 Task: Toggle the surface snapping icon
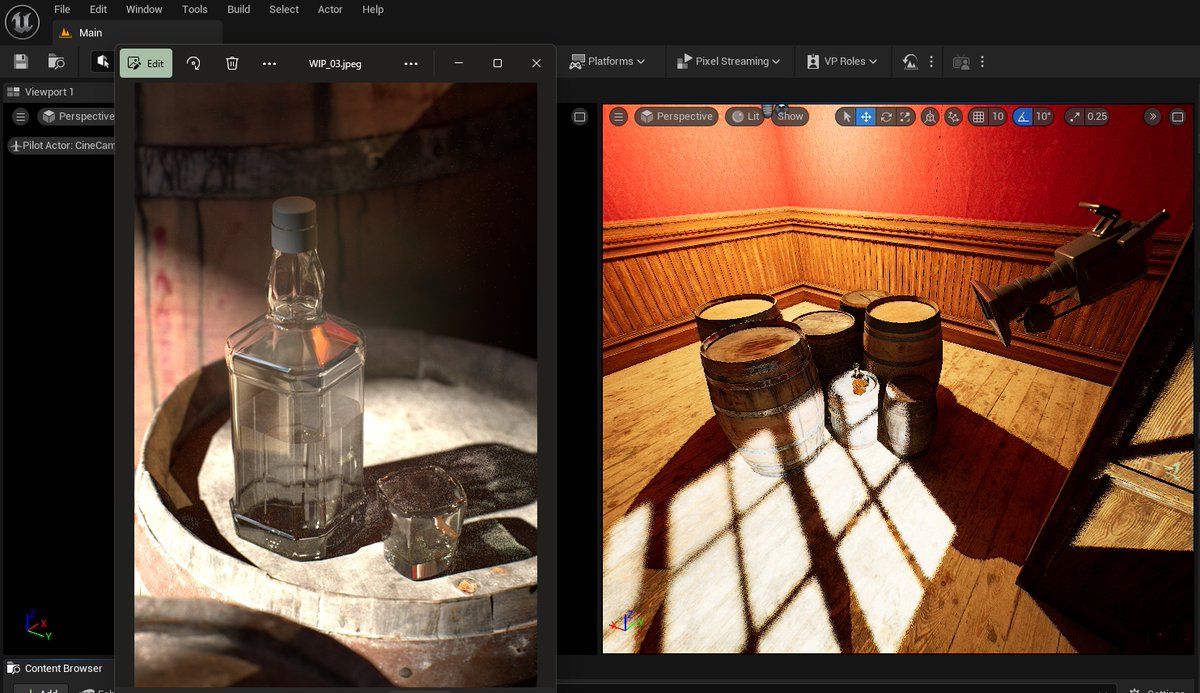click(954, 117)
